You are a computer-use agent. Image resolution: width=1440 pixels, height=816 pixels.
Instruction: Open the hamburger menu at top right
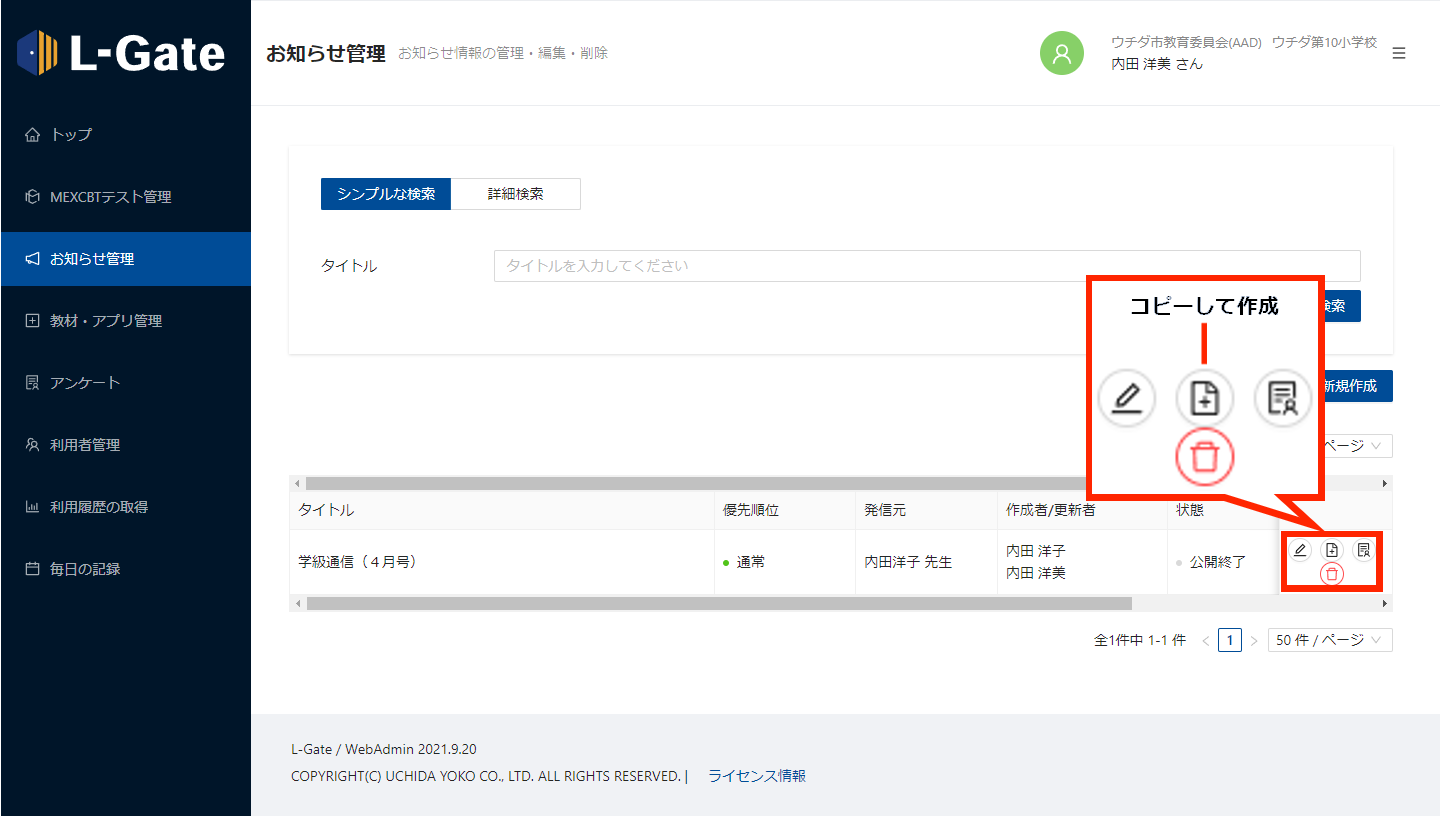[x=1399, y=53]
